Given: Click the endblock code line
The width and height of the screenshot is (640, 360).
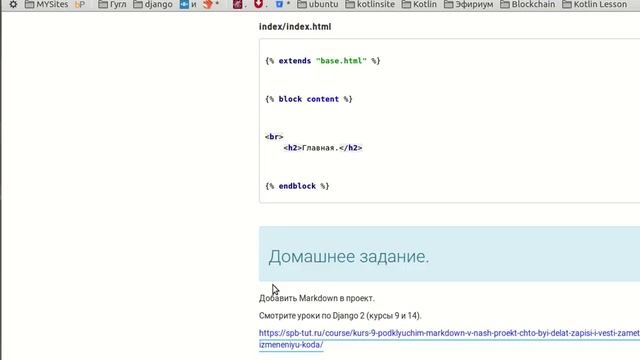Looking at the screenshot, I should click(297, 186).
